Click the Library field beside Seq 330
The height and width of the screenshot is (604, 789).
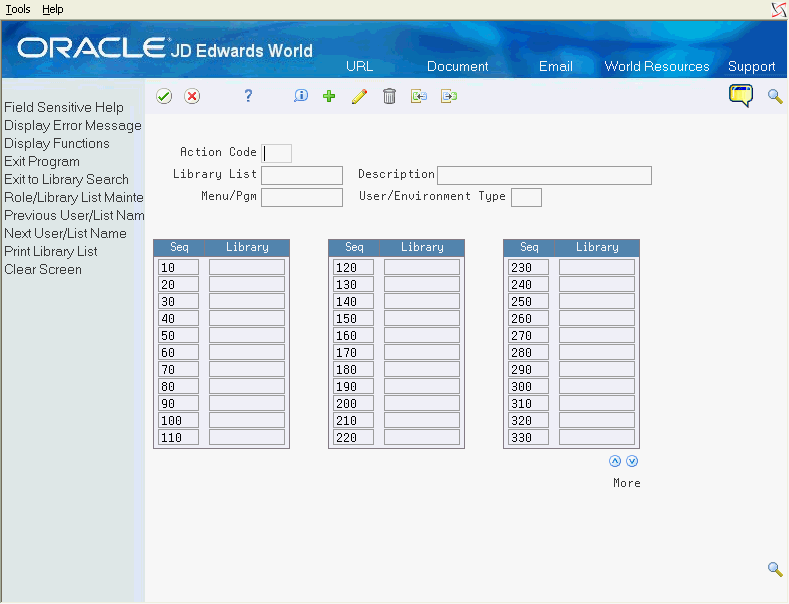597,437
